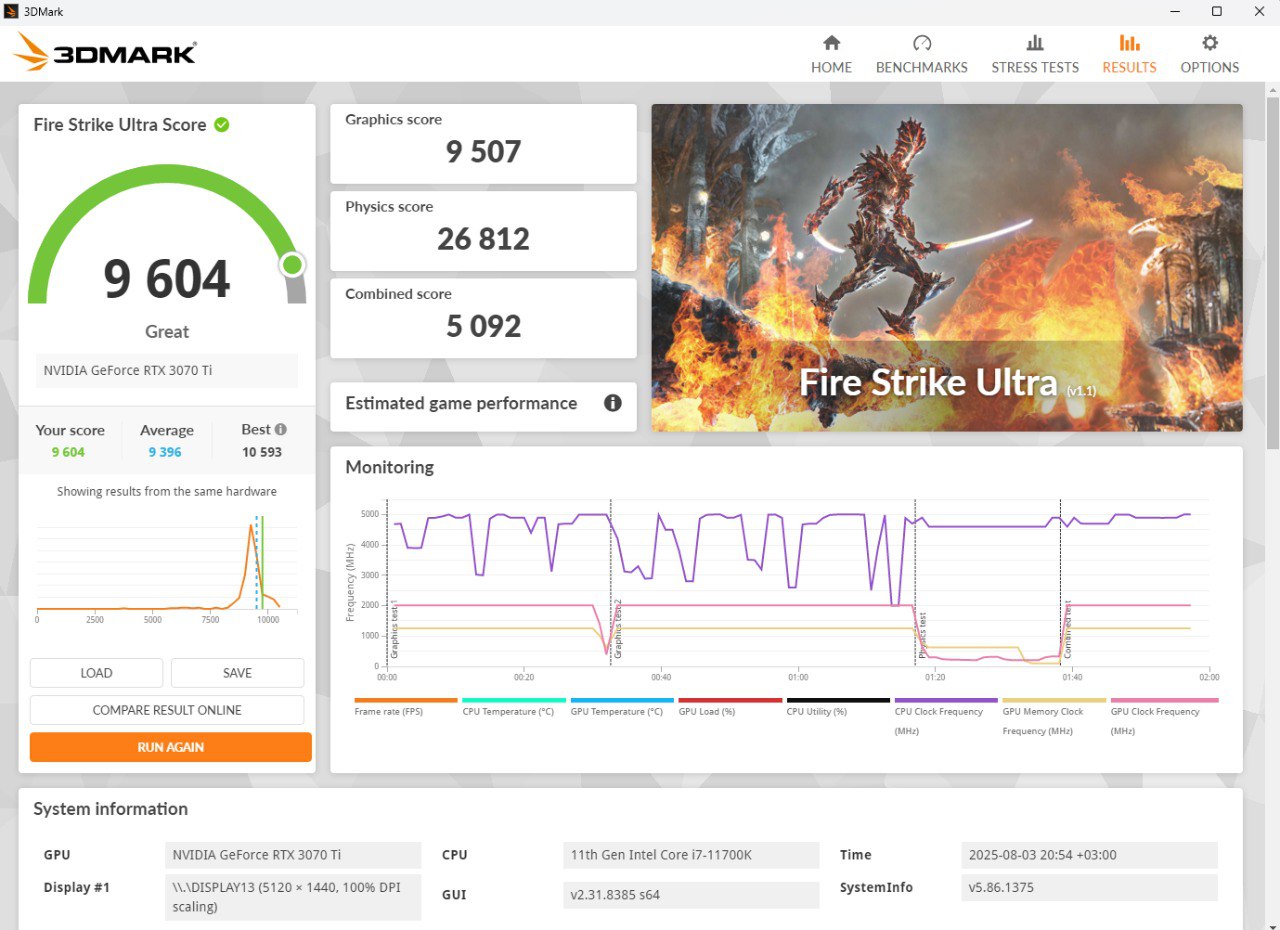
Task: Click the Graphics test 2 marker in chart
Action: [618, 628]
